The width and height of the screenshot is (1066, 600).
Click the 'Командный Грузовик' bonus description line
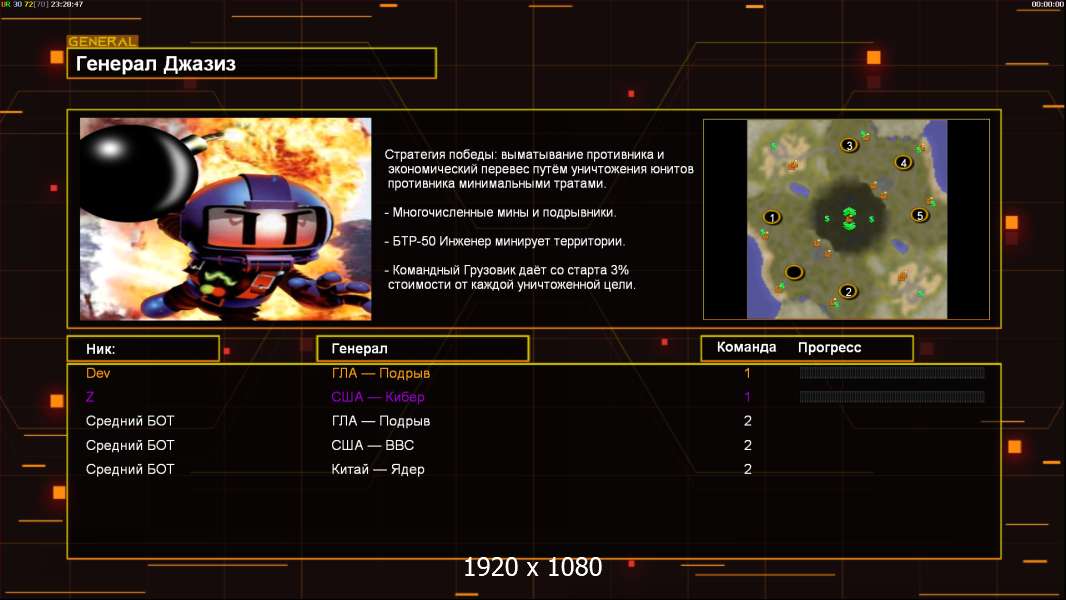pos(510,277)
